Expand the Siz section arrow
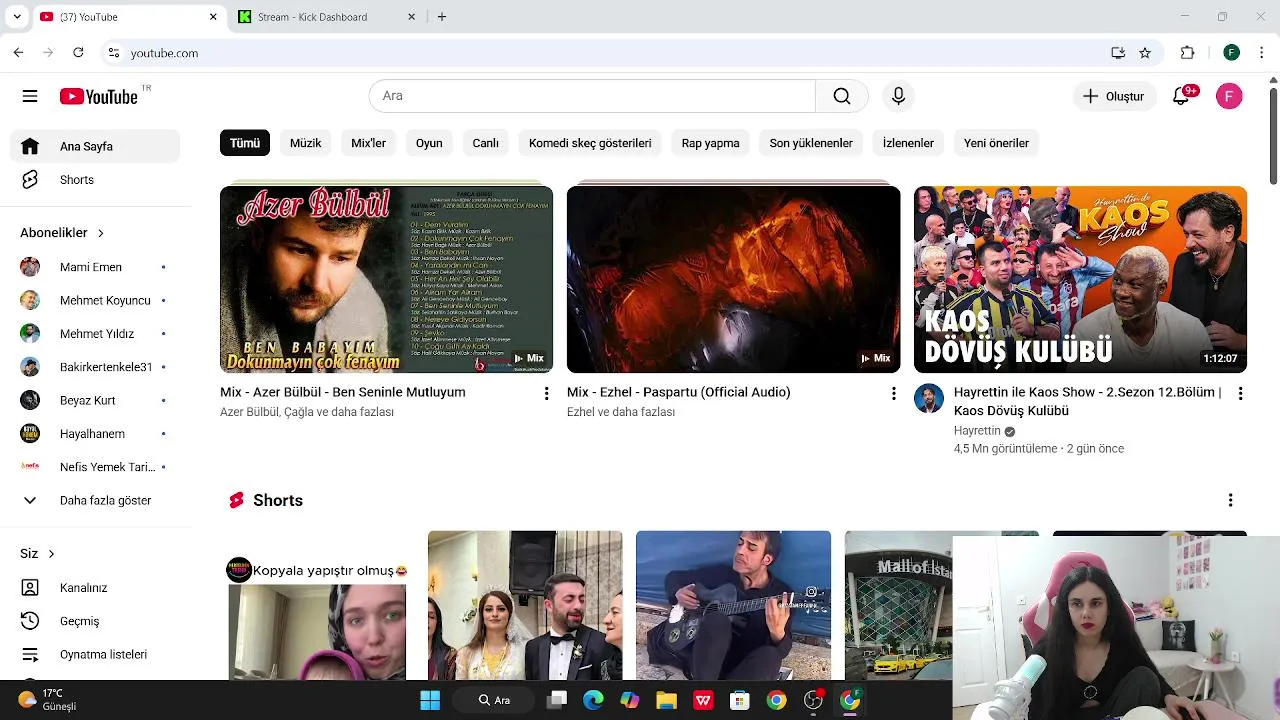This screenshot has width=1280, height=720. (x=51, y=554)
